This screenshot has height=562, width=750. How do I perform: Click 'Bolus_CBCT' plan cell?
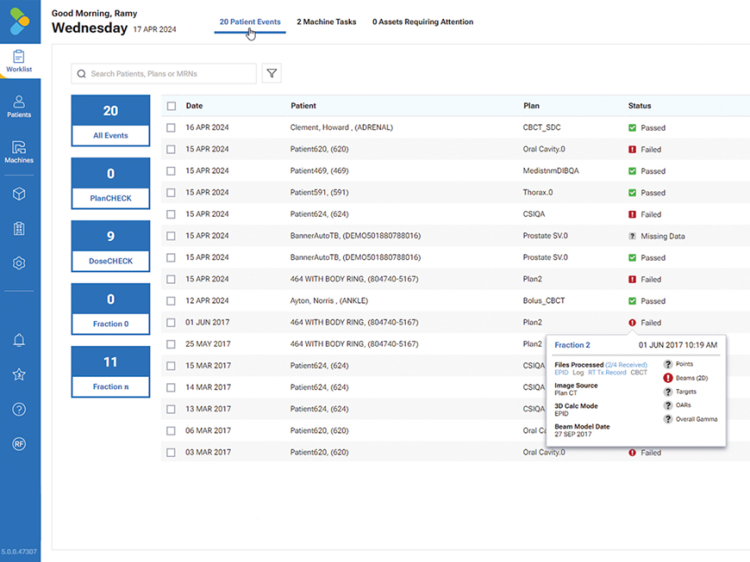[543, 301]
